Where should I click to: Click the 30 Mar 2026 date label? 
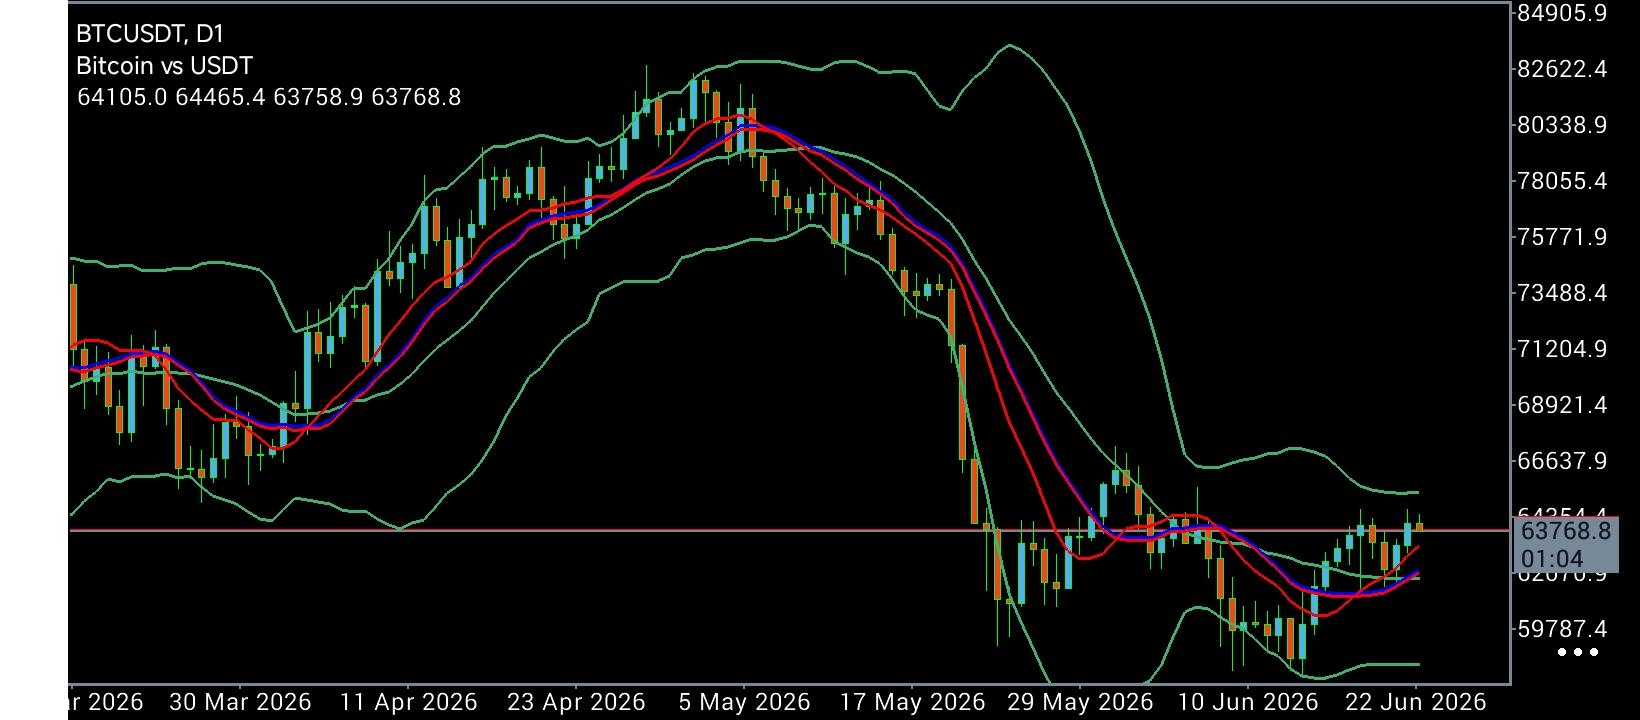pyautogui.click(x=241, y=702)
